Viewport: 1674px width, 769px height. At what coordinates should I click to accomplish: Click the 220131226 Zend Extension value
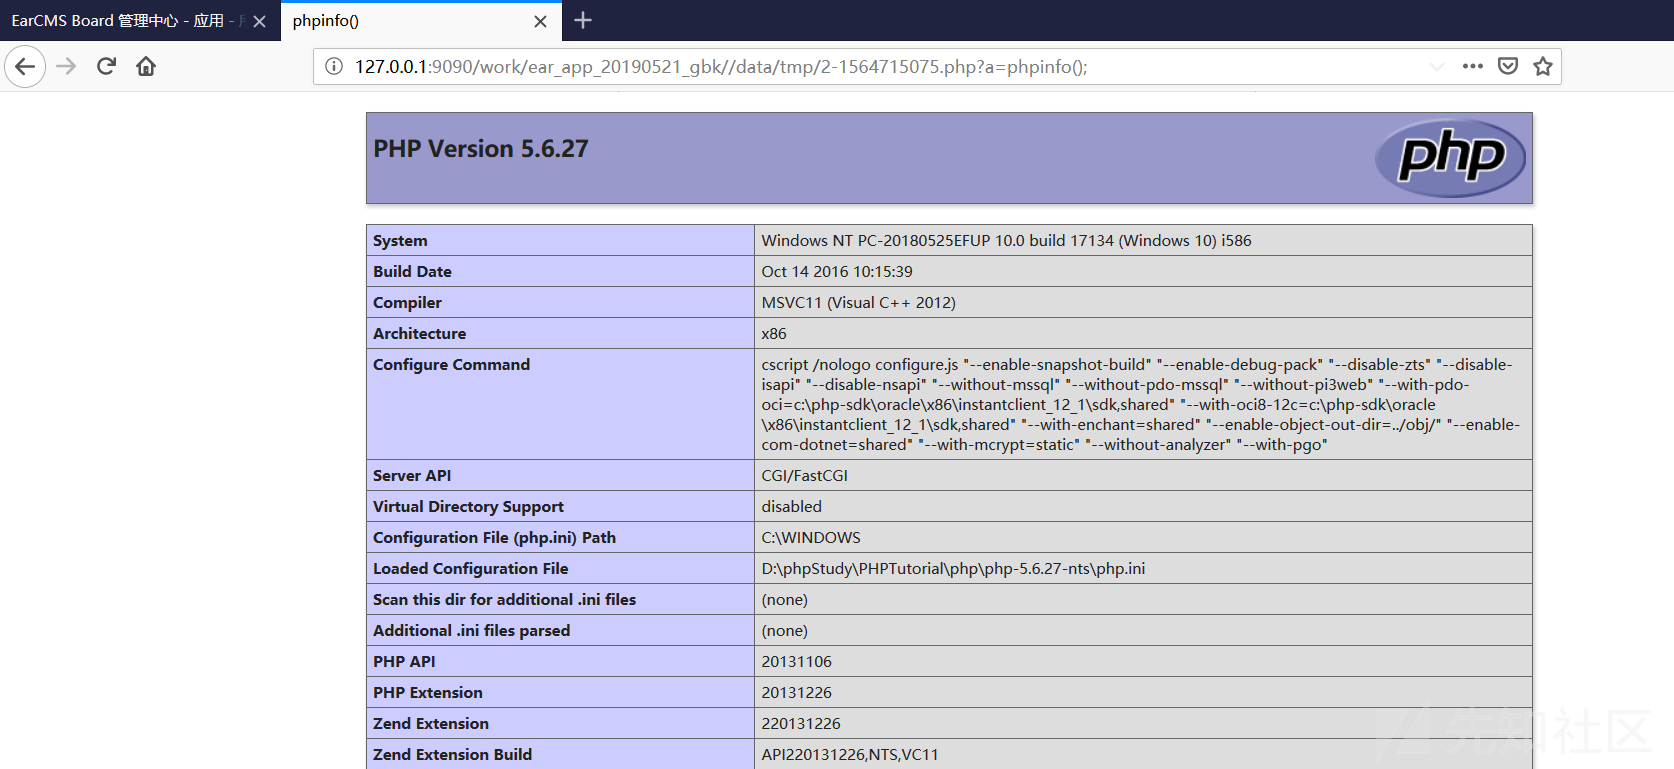point(801,724)
